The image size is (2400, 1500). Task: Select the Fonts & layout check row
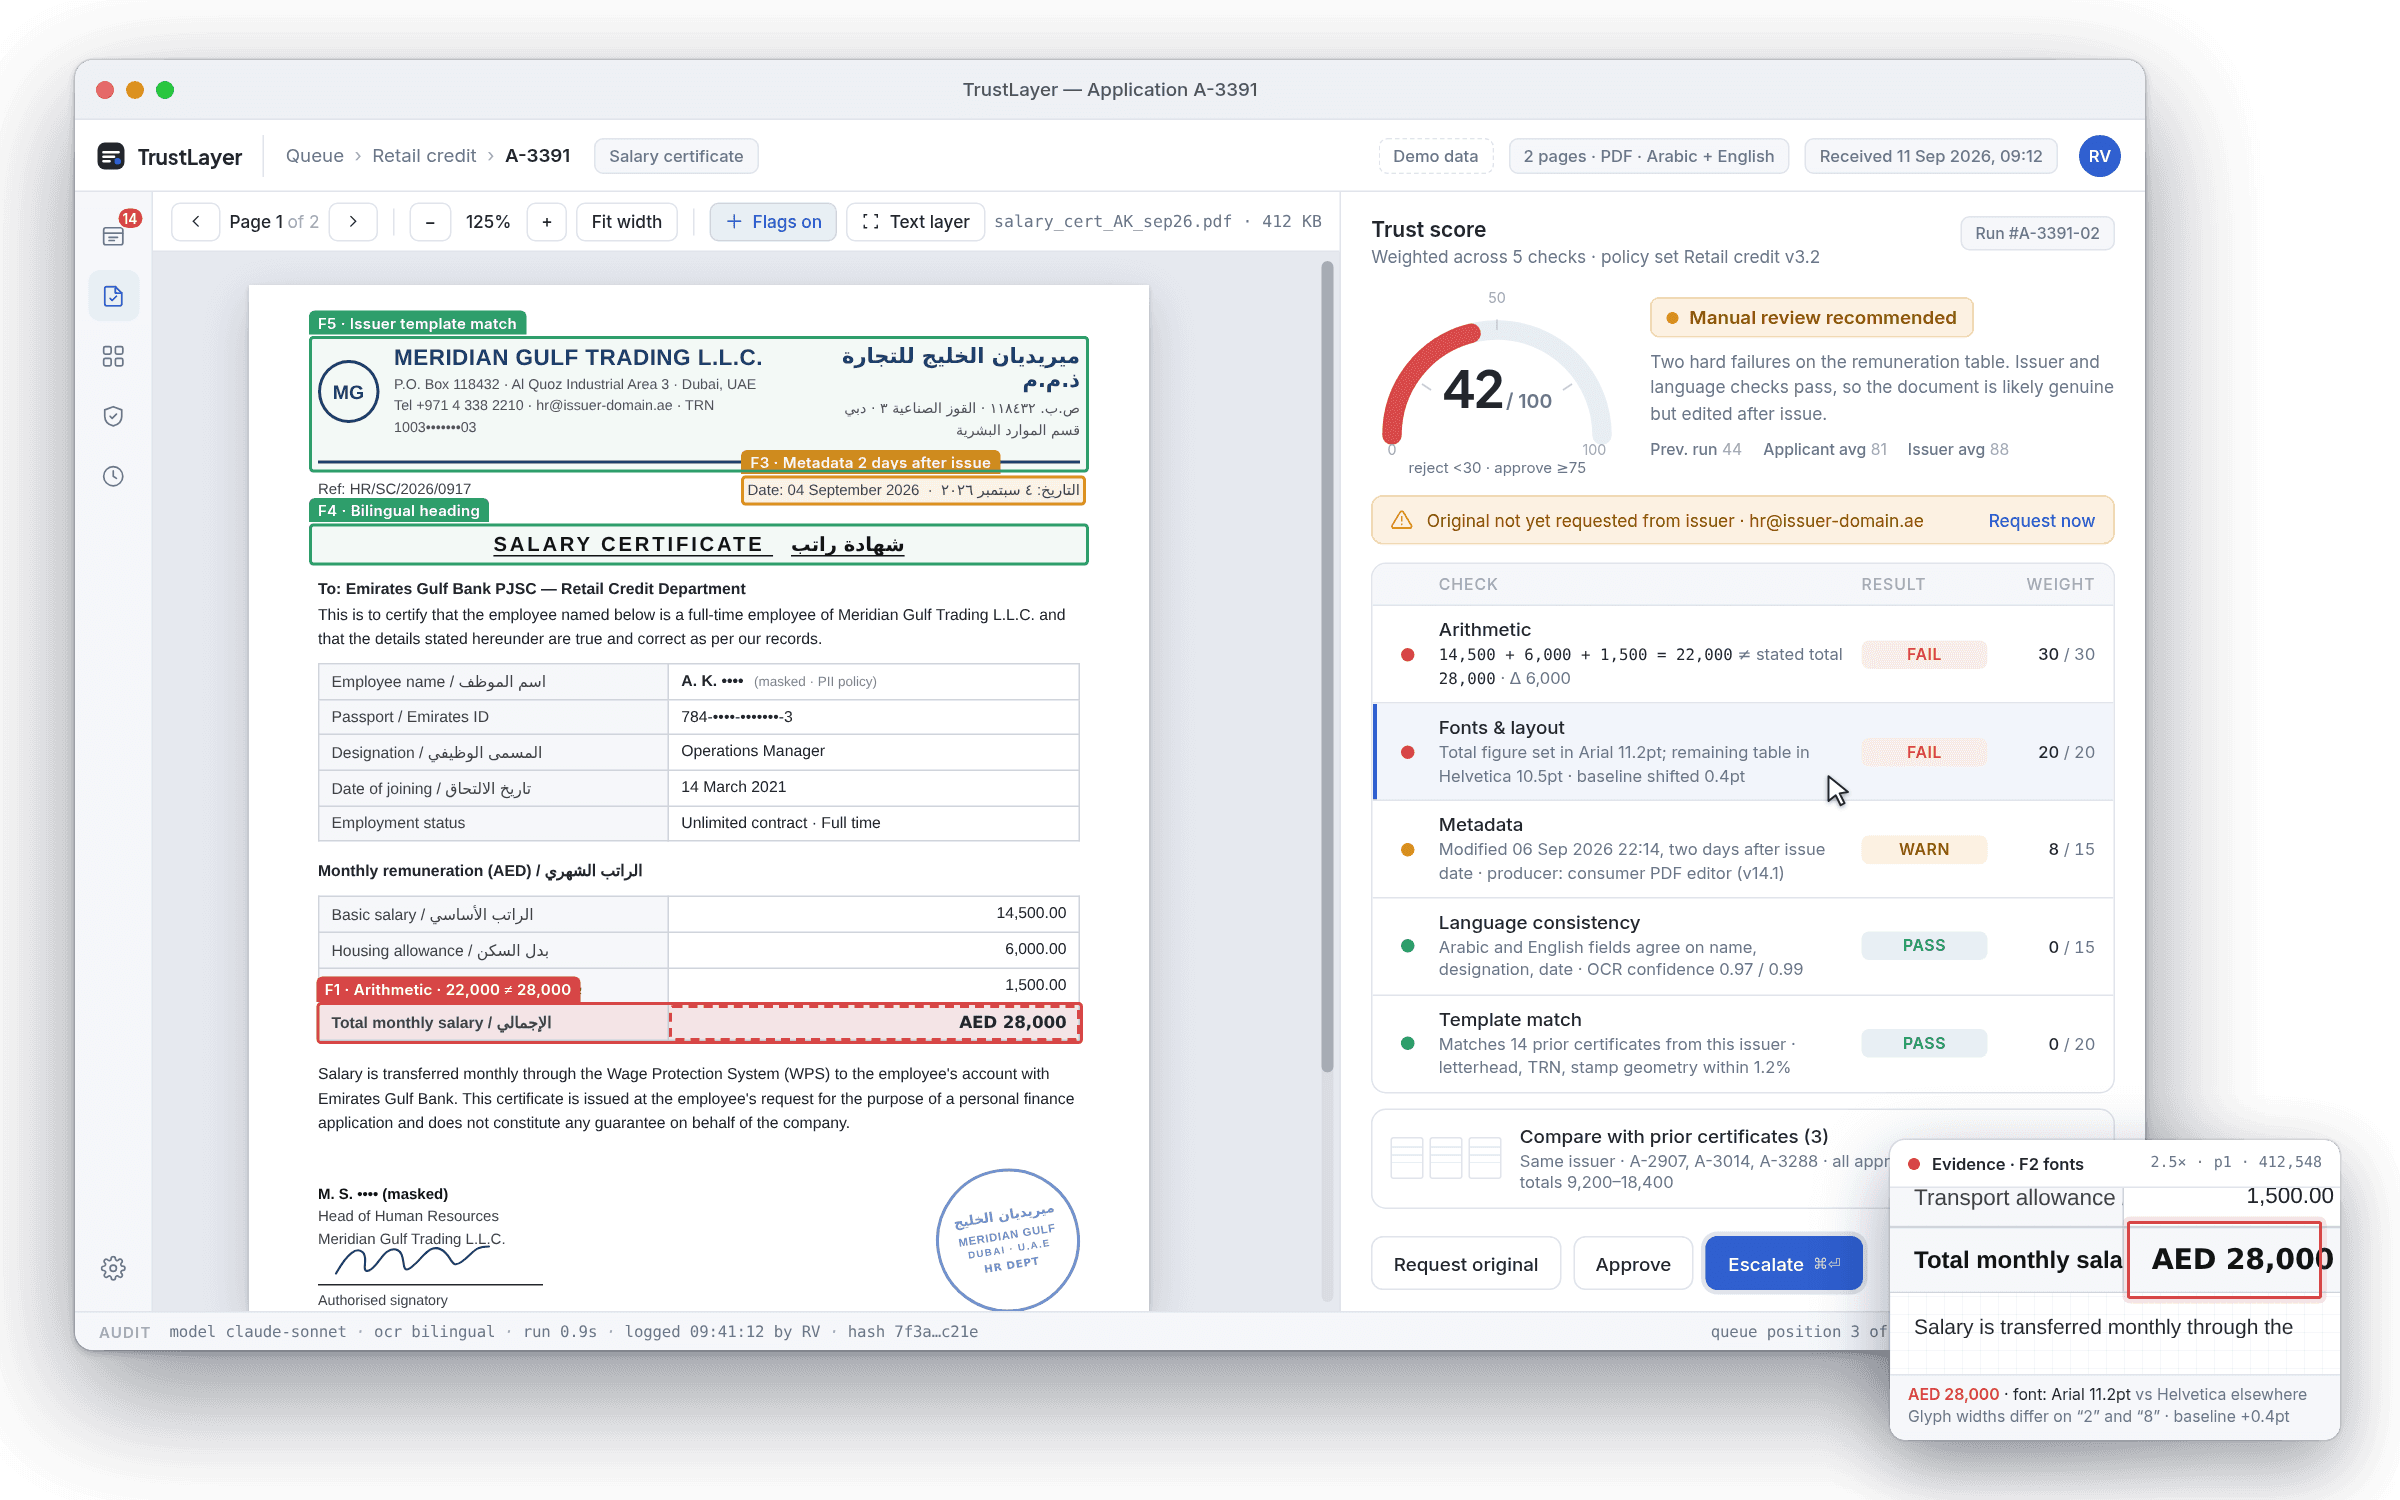point(1743,751)
